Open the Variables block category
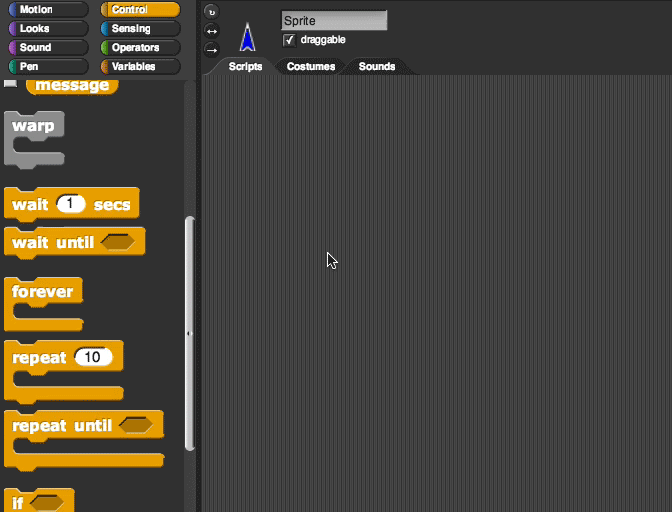672x512 pixels. (x=139, y=67)
